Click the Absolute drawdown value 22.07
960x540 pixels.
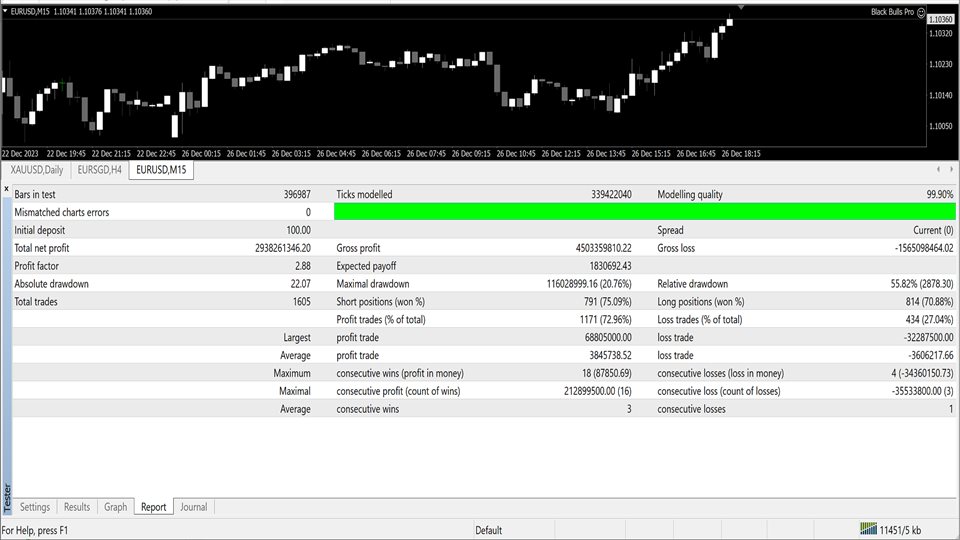pyautogui.click(x=301, y=283)
